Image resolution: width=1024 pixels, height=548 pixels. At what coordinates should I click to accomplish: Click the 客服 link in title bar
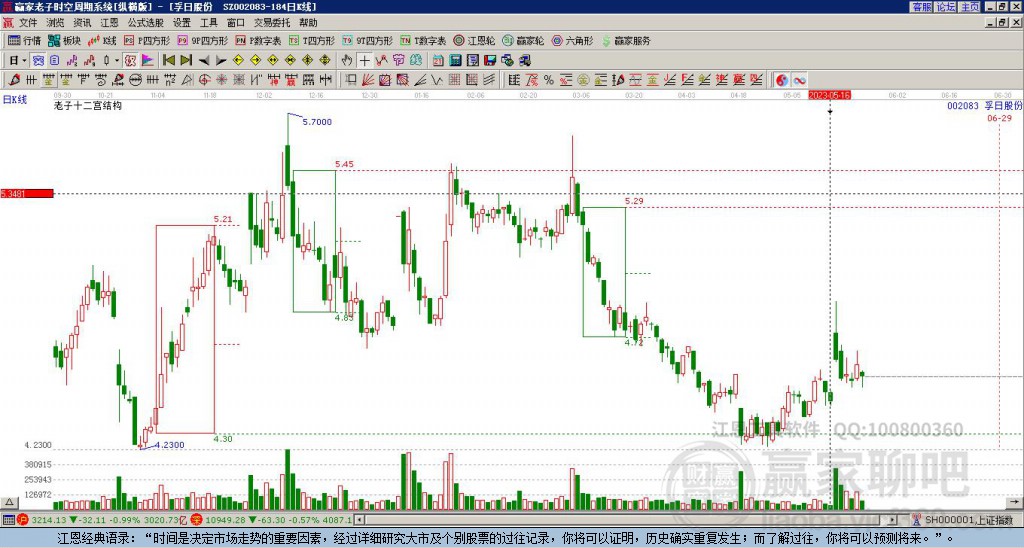click(921, 7)
